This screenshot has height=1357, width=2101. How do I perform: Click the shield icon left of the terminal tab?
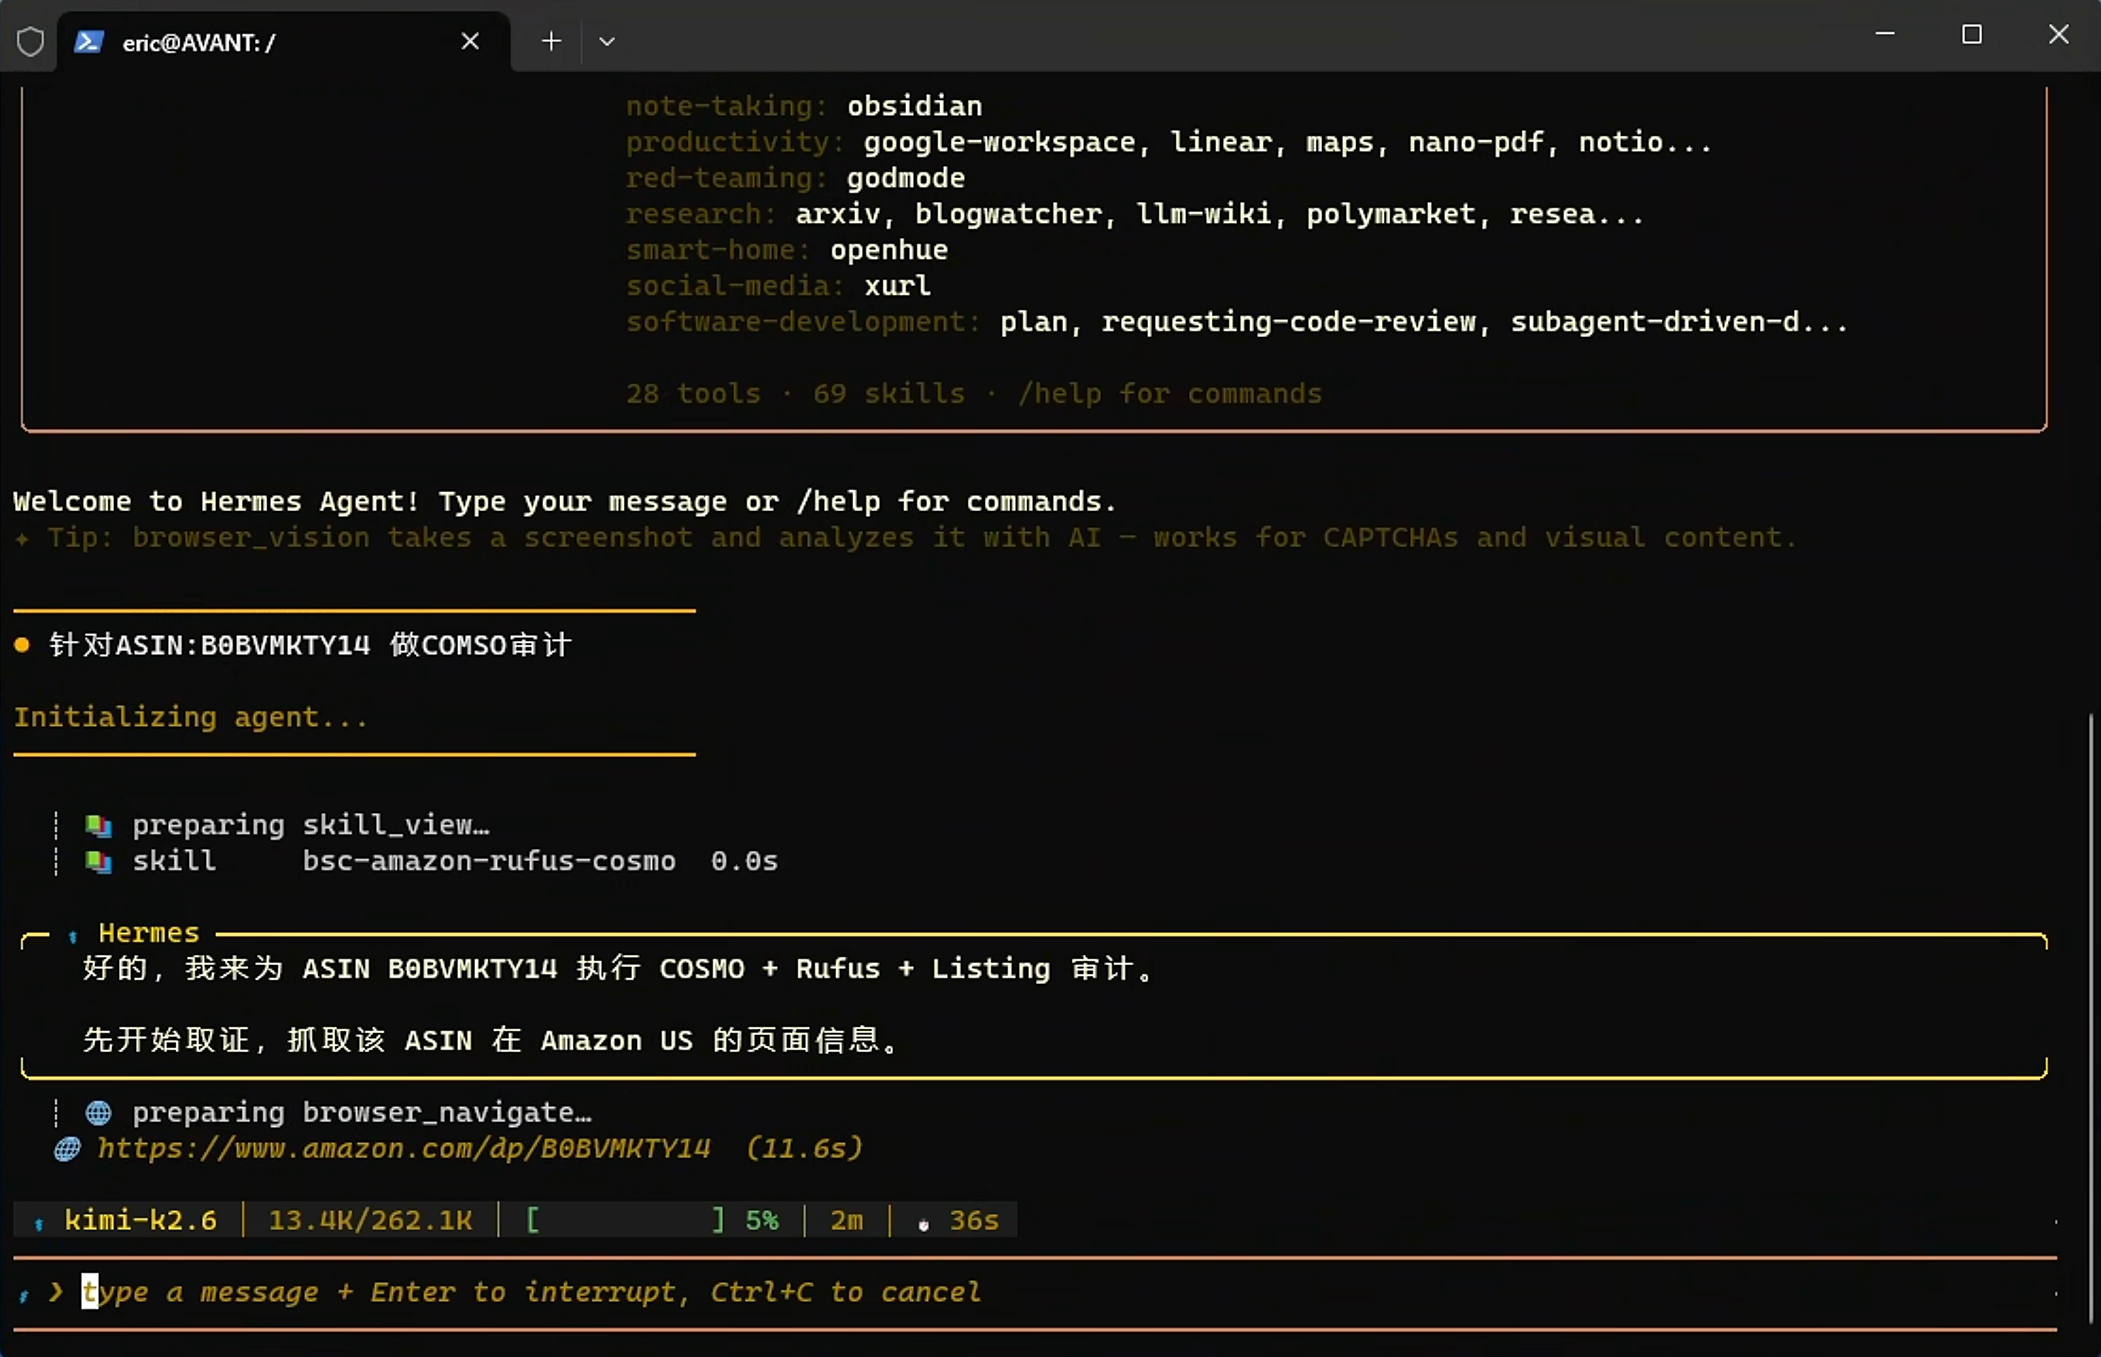(x=30, y=41)
